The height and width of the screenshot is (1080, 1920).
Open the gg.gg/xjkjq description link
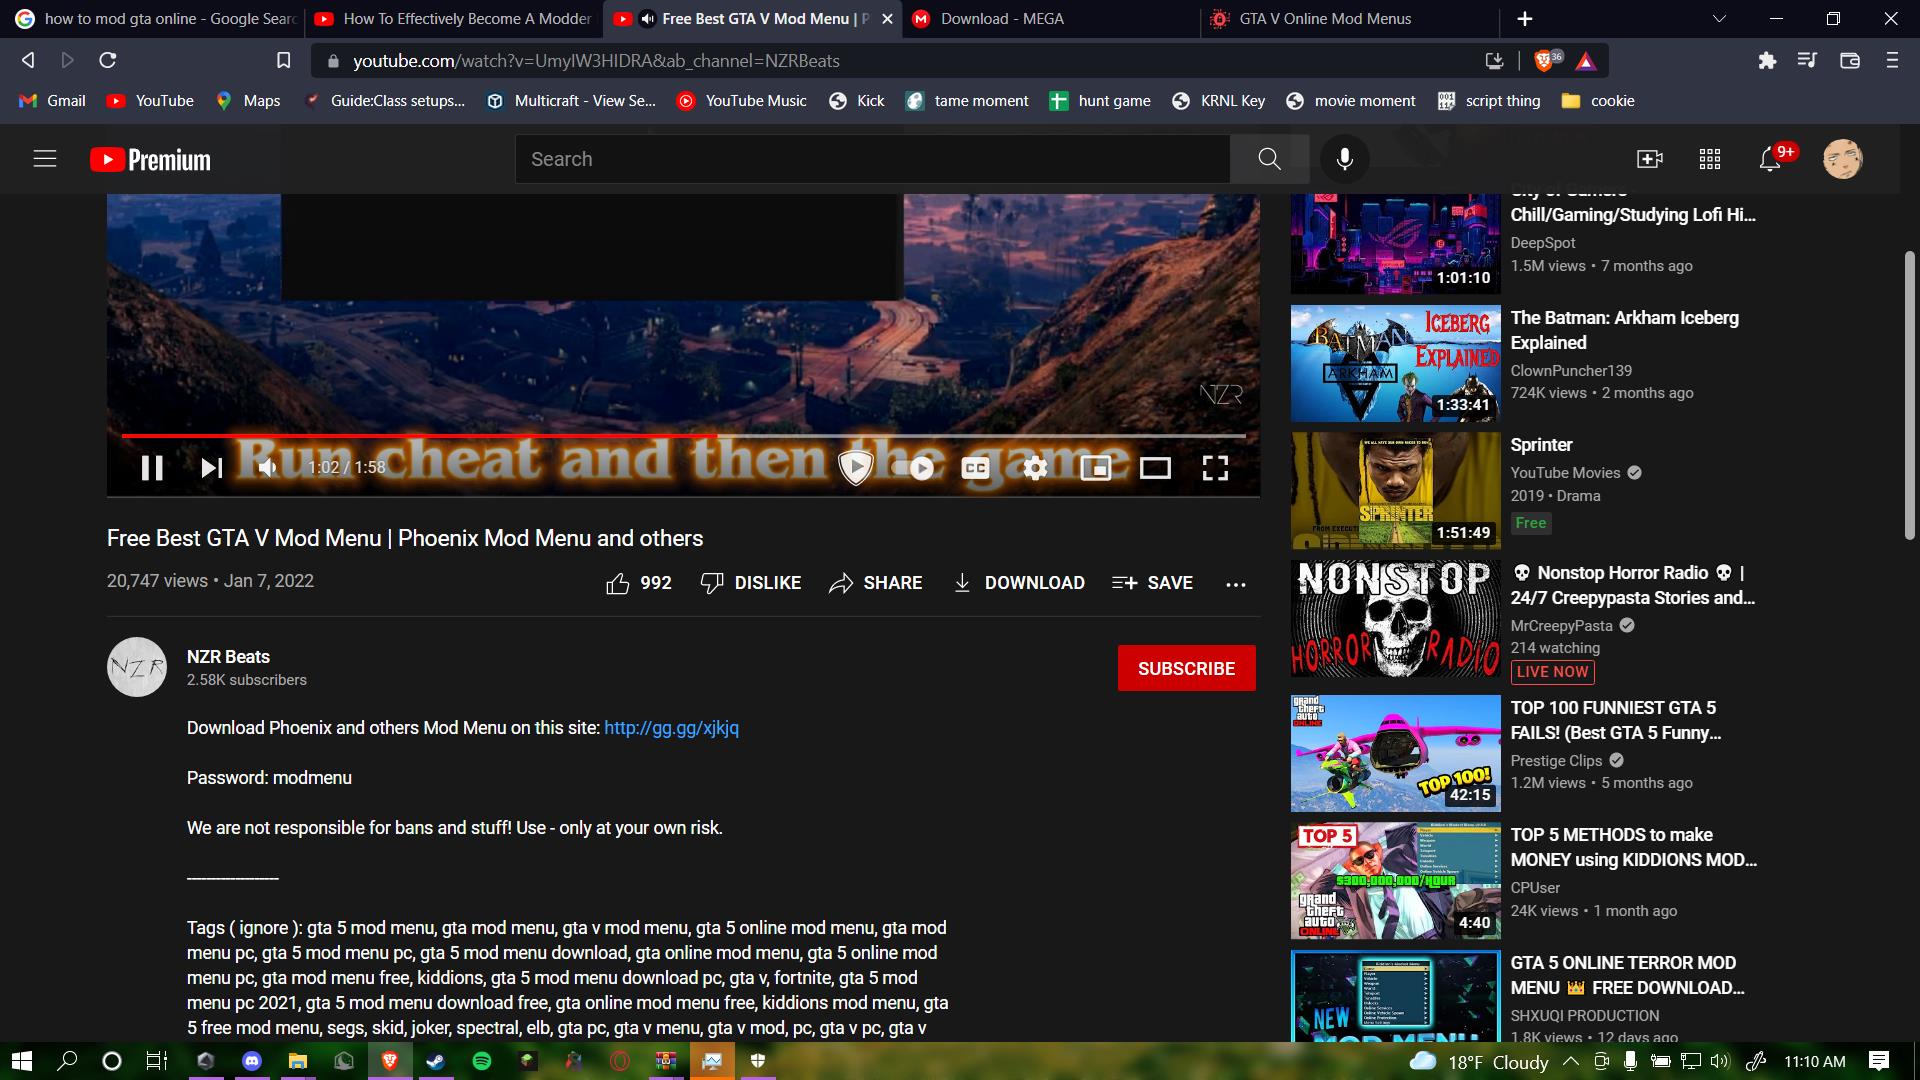(x=671, y=728)
